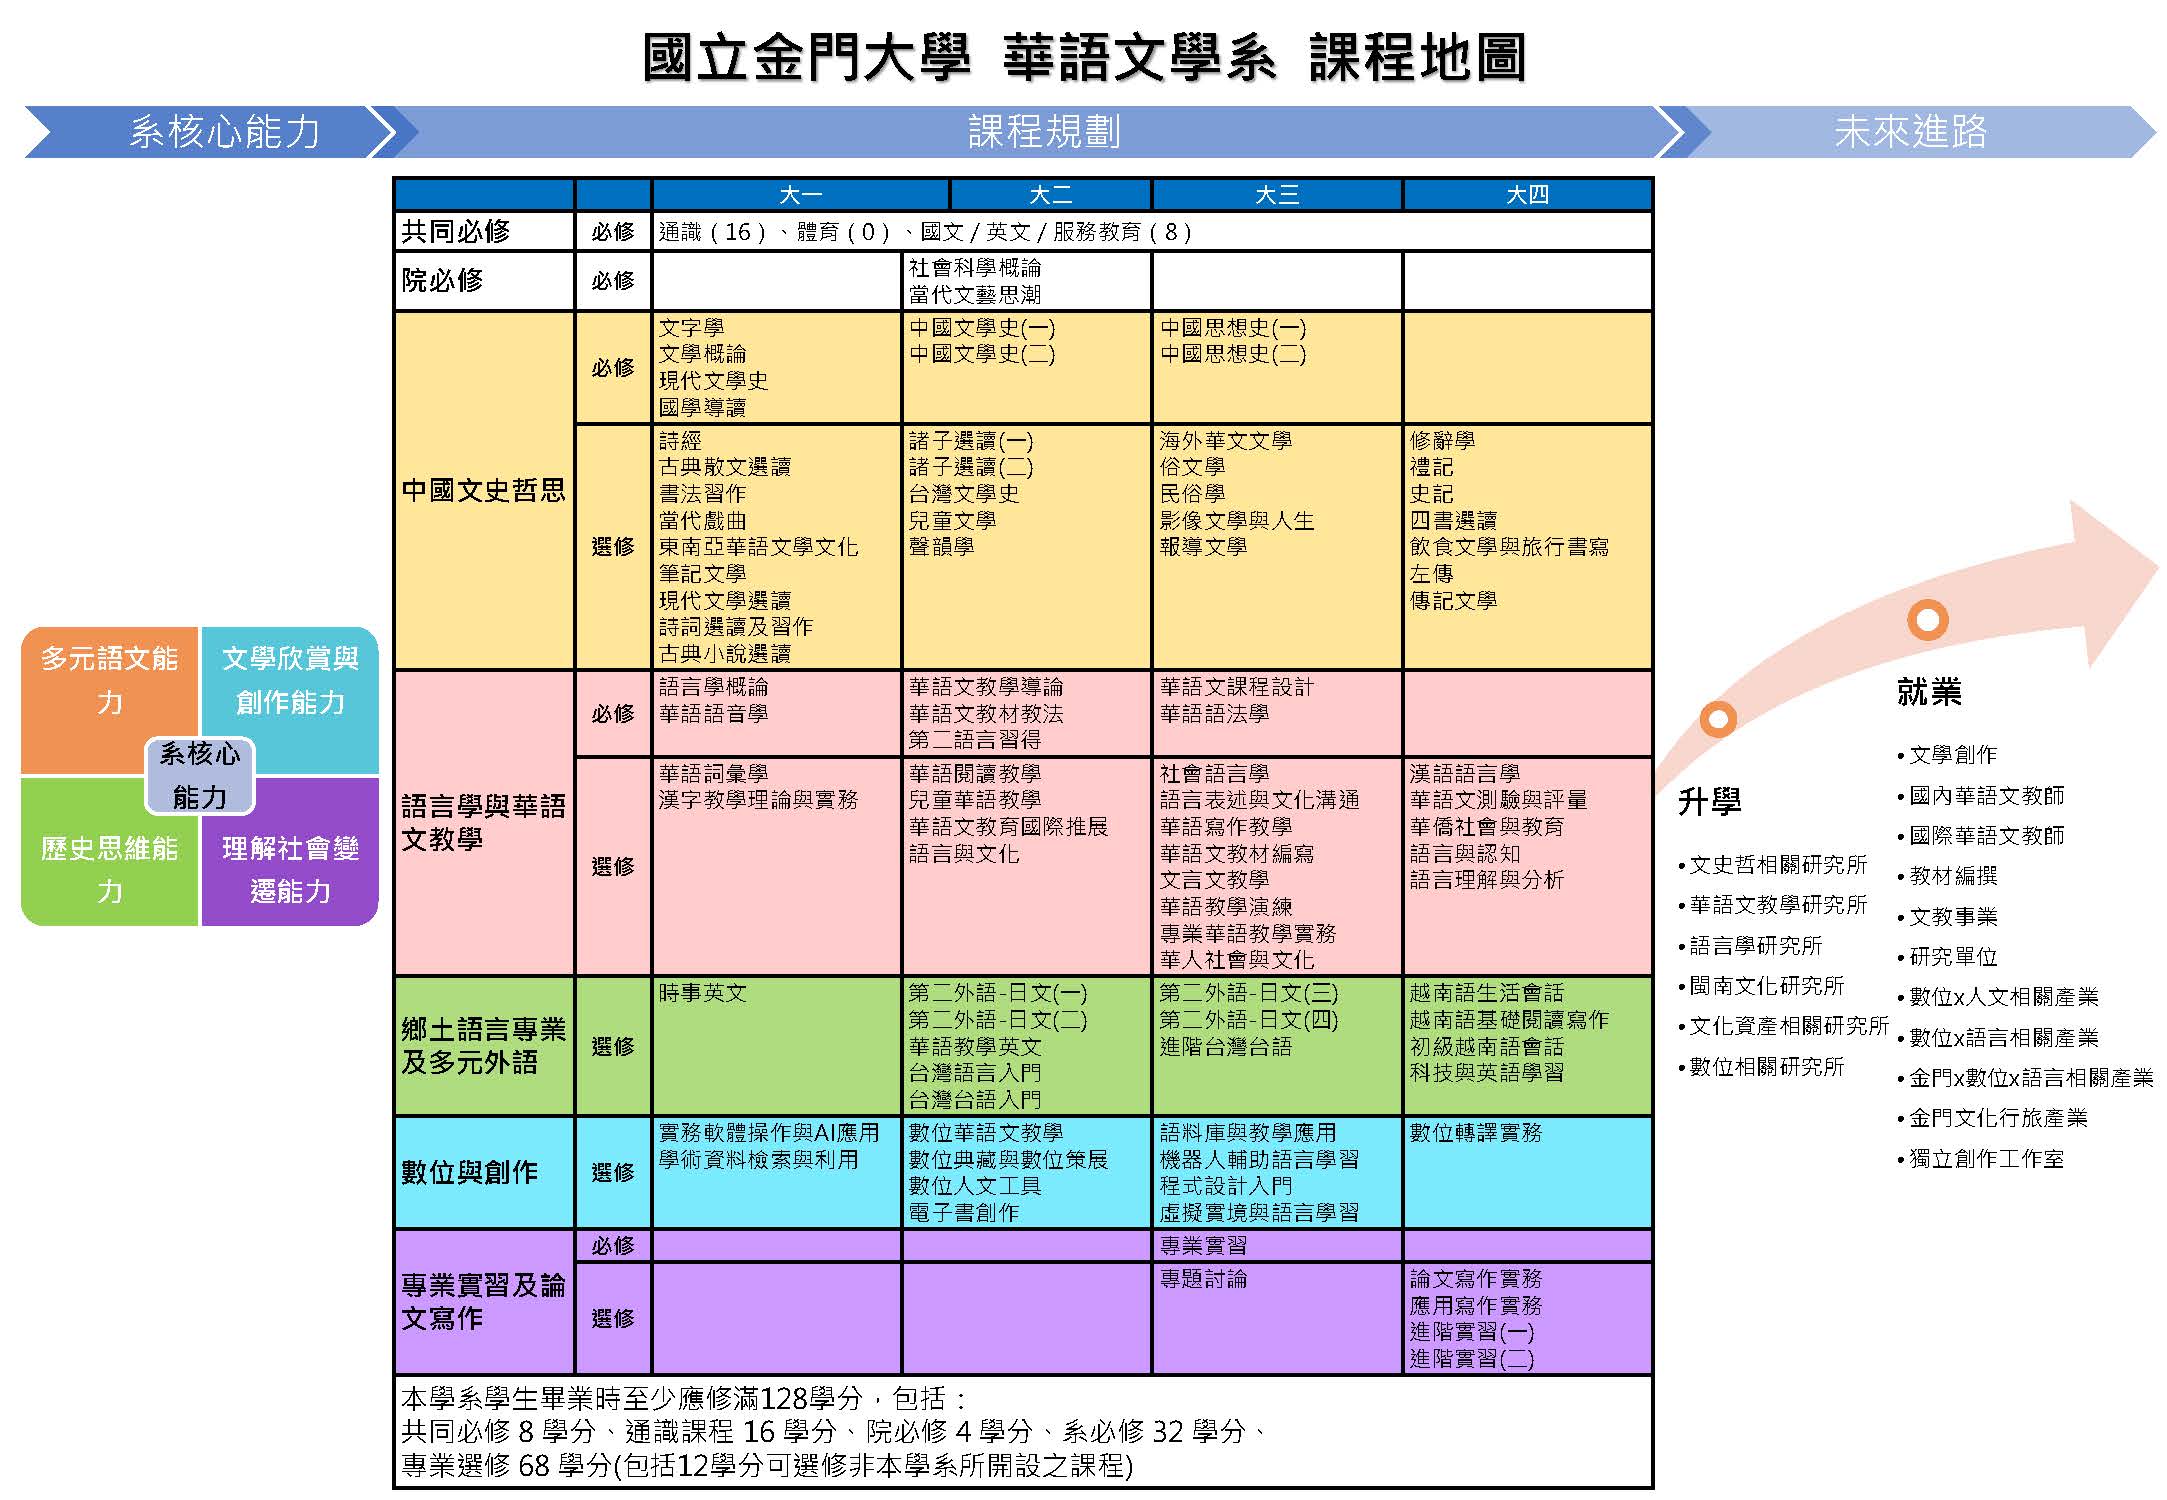Image resolution: width=2167 pixels, height=1500 pixels.
Task: Click the 理解社會變遷能力 purple box
Action: (x=290, y=852)
